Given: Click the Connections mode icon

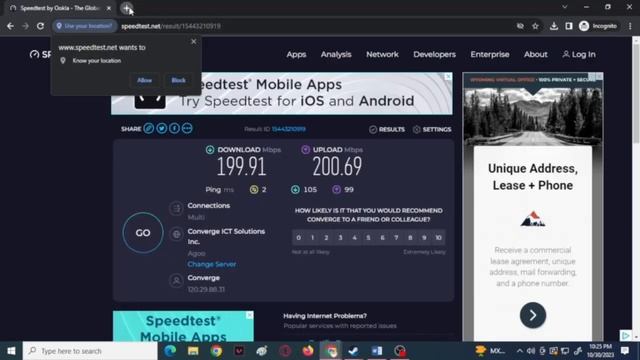Looking at the screenshot, I should tap(176, 209).
